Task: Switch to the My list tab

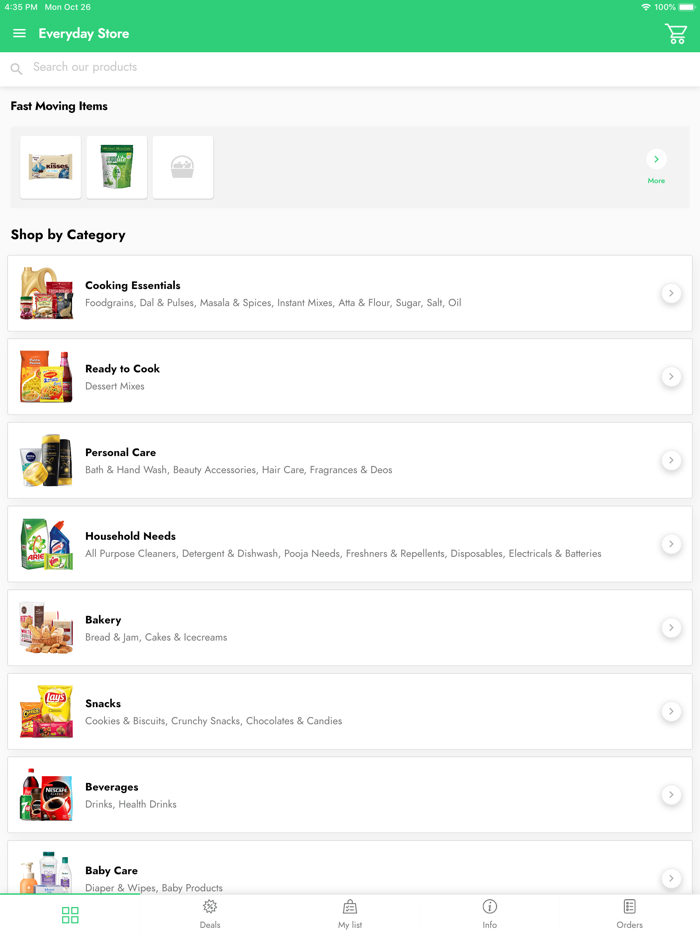Action: (350, 912)
